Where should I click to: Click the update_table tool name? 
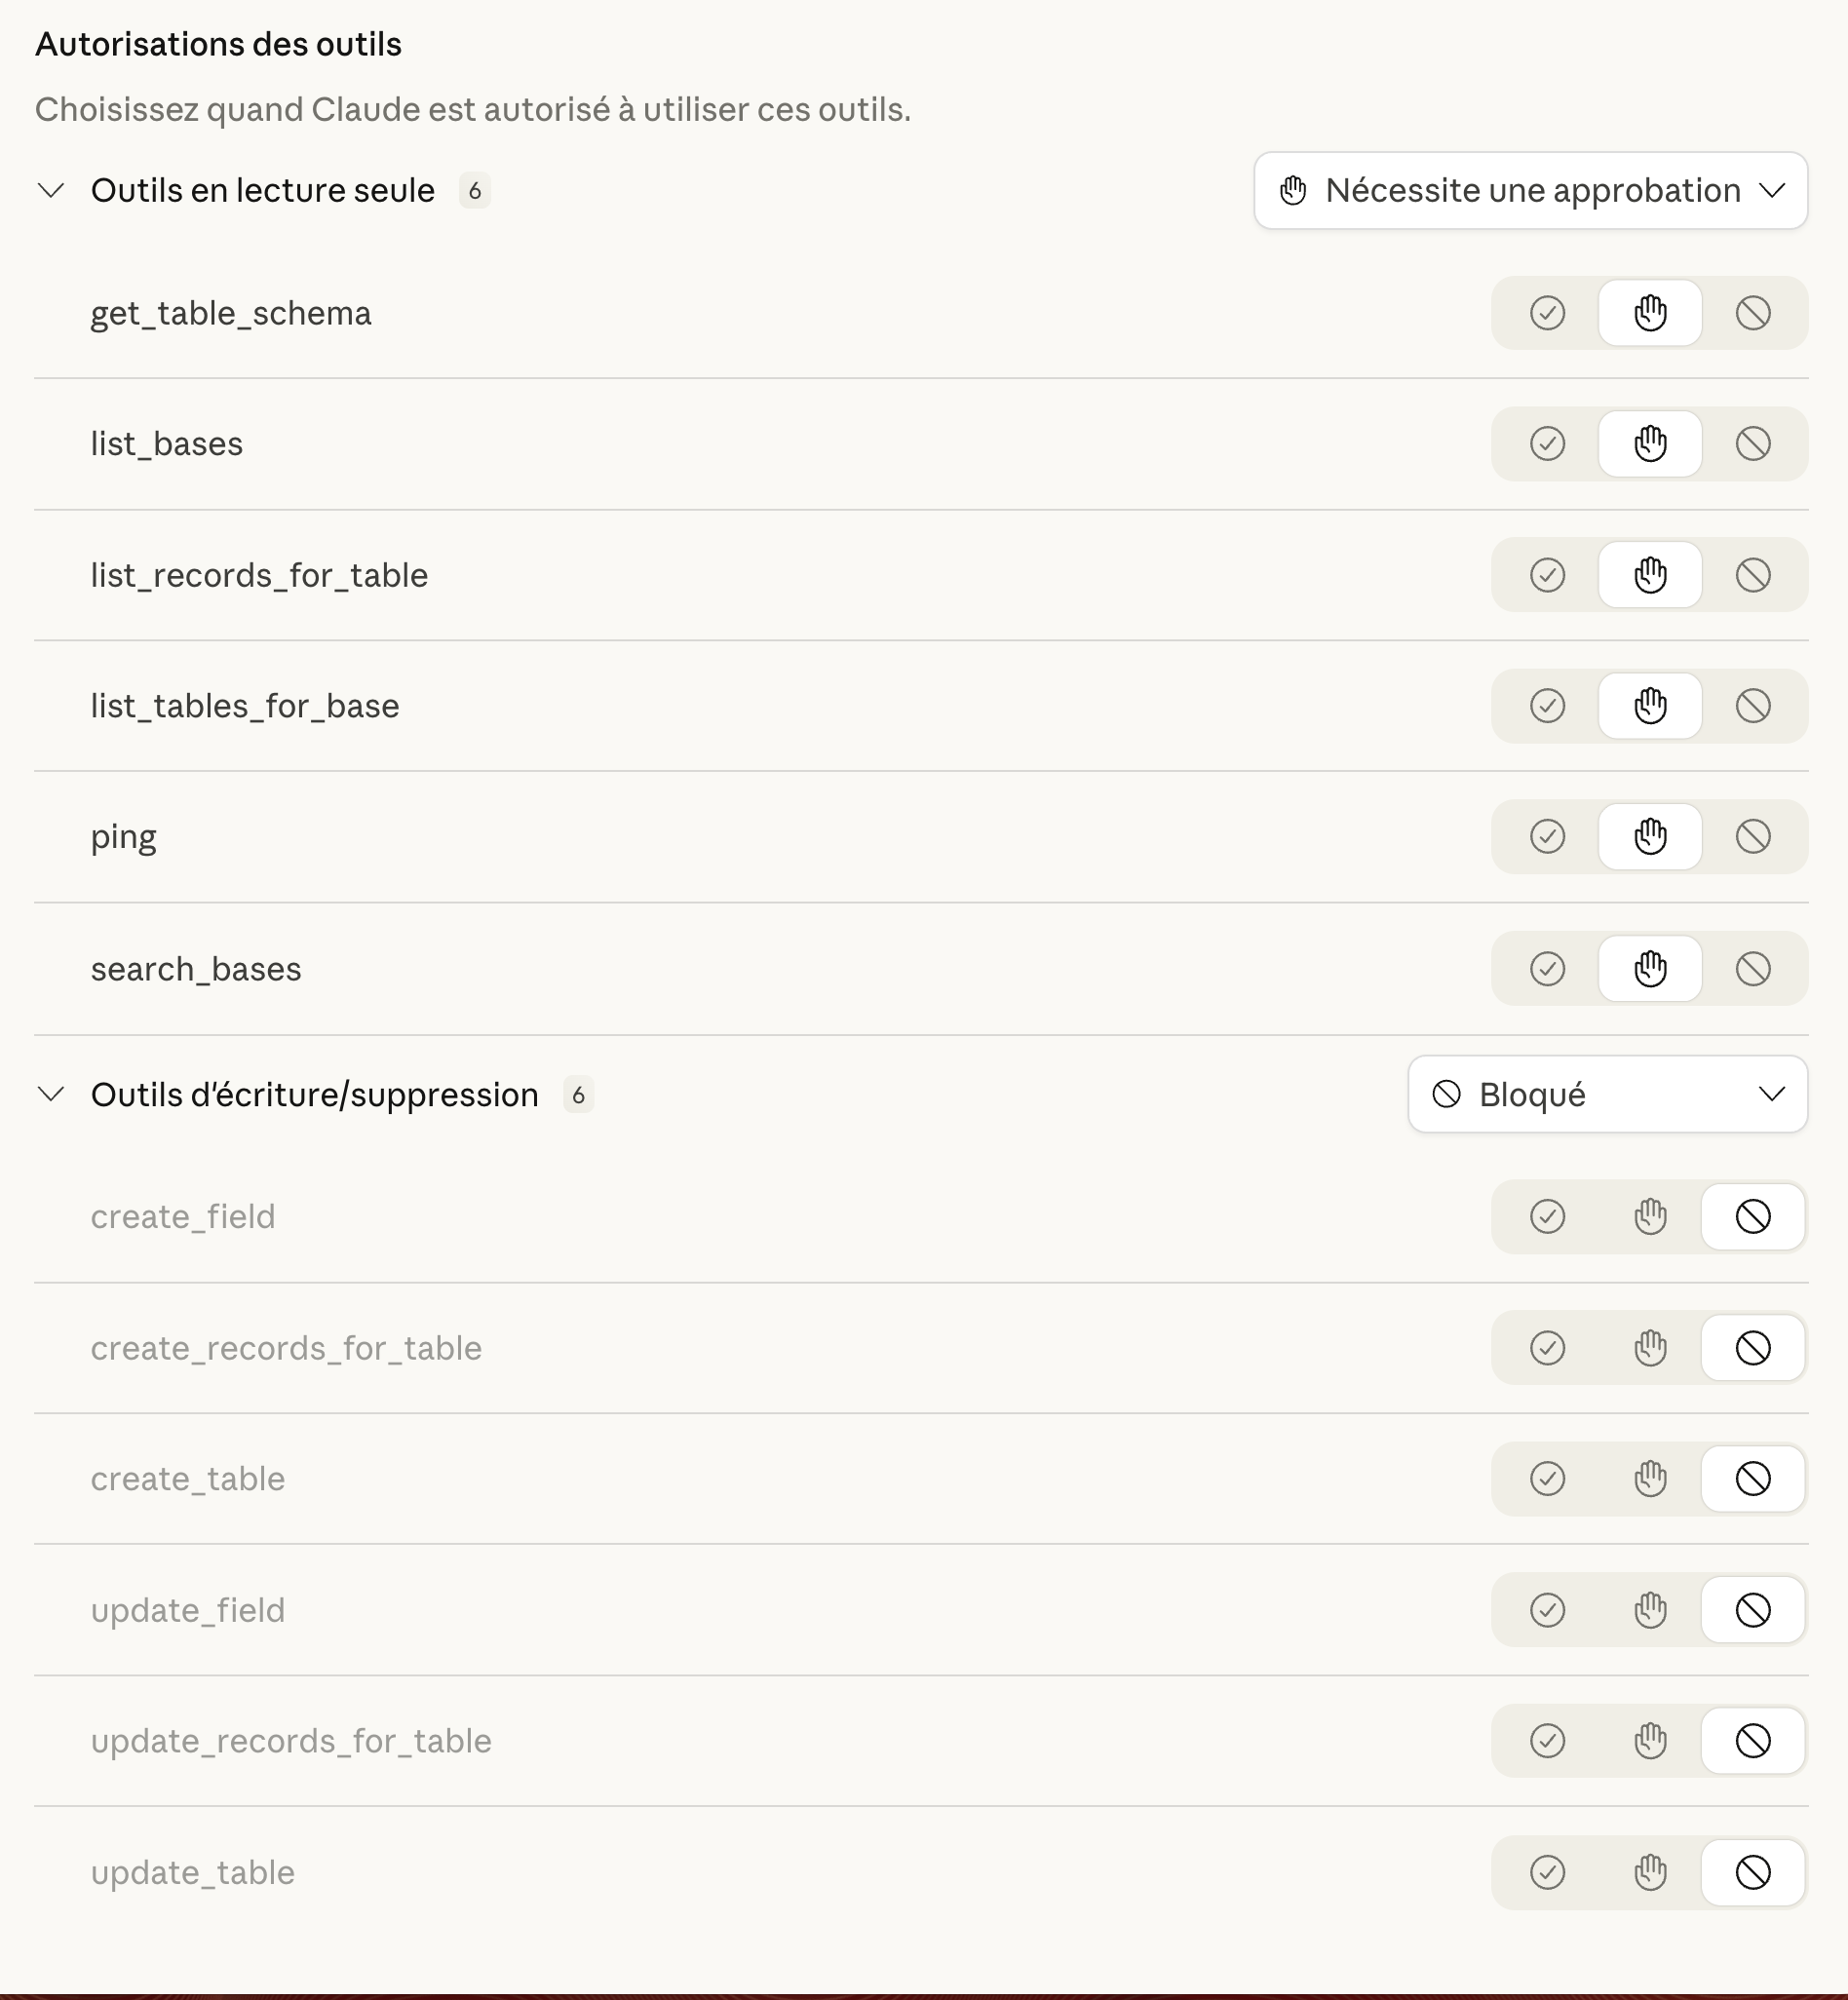[193, 1872]
